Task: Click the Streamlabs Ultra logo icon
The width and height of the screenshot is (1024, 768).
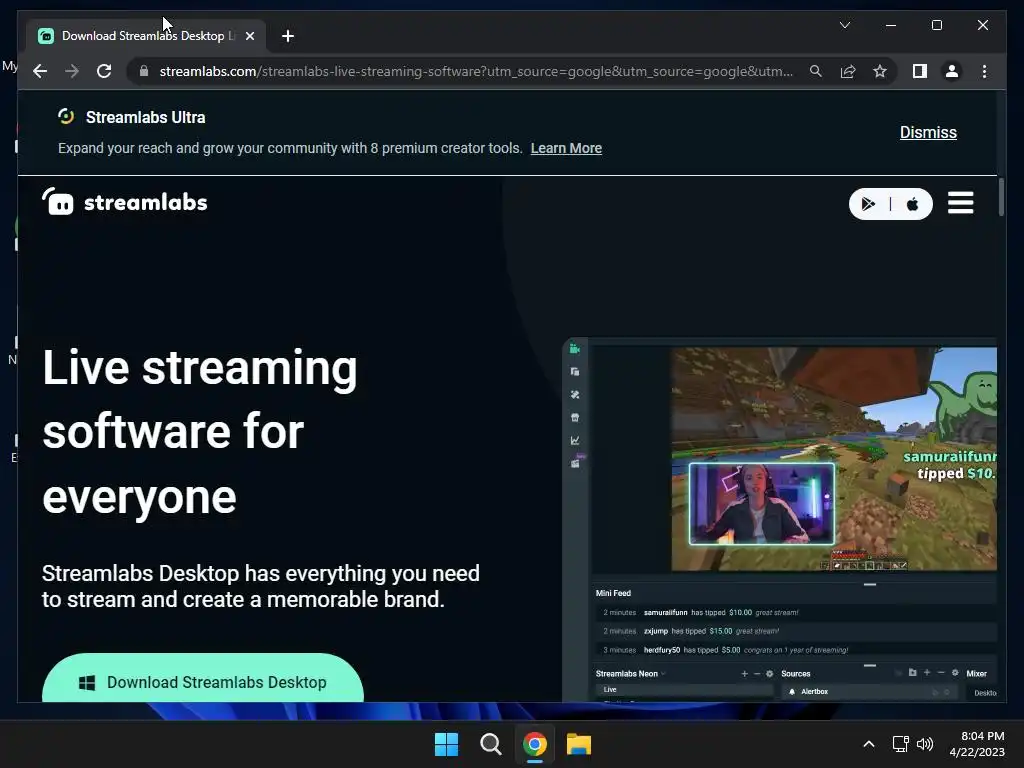Action: tap(66, 116)
